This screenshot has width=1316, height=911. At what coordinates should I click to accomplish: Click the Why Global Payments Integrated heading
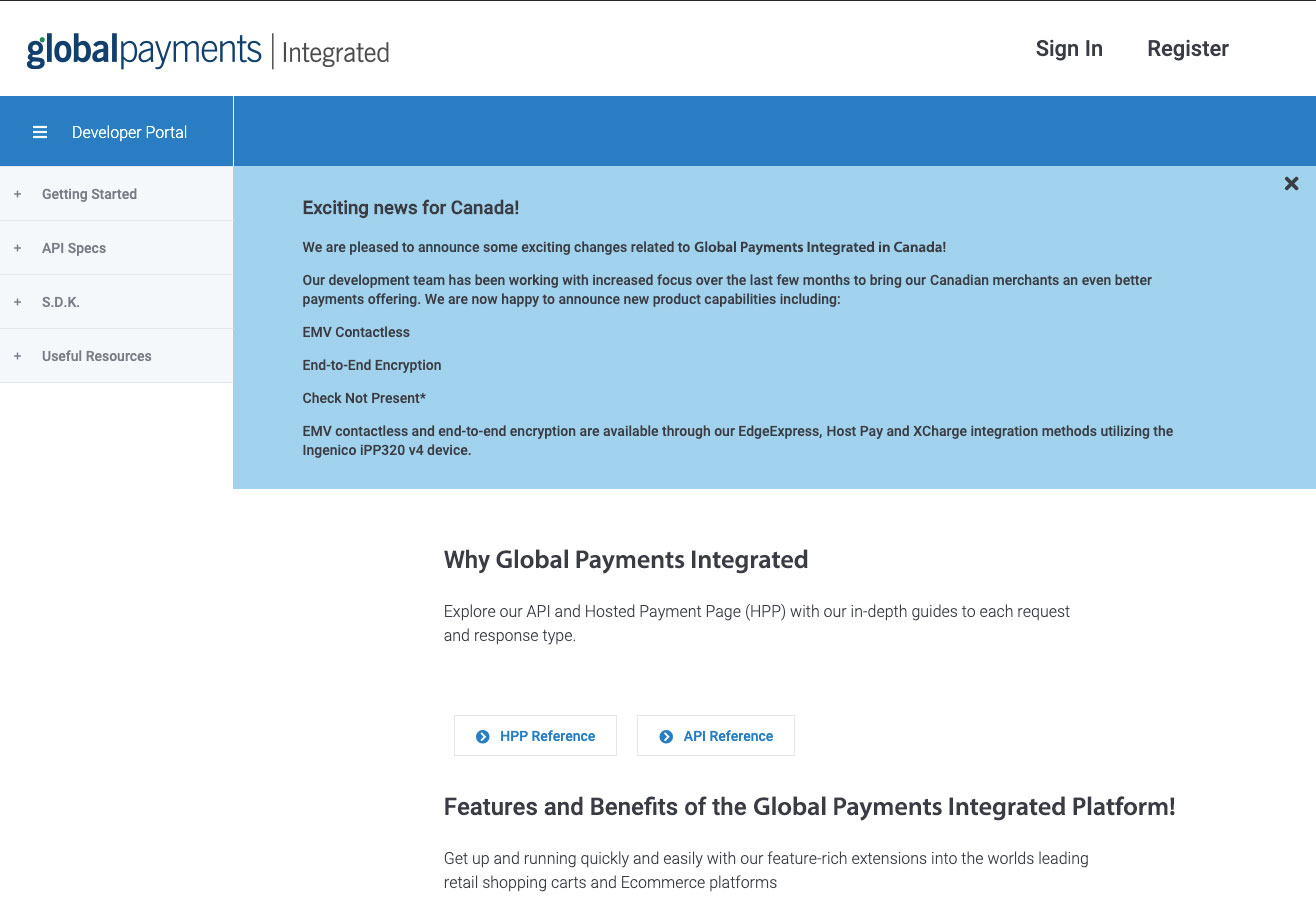click(x=626, y=560)
